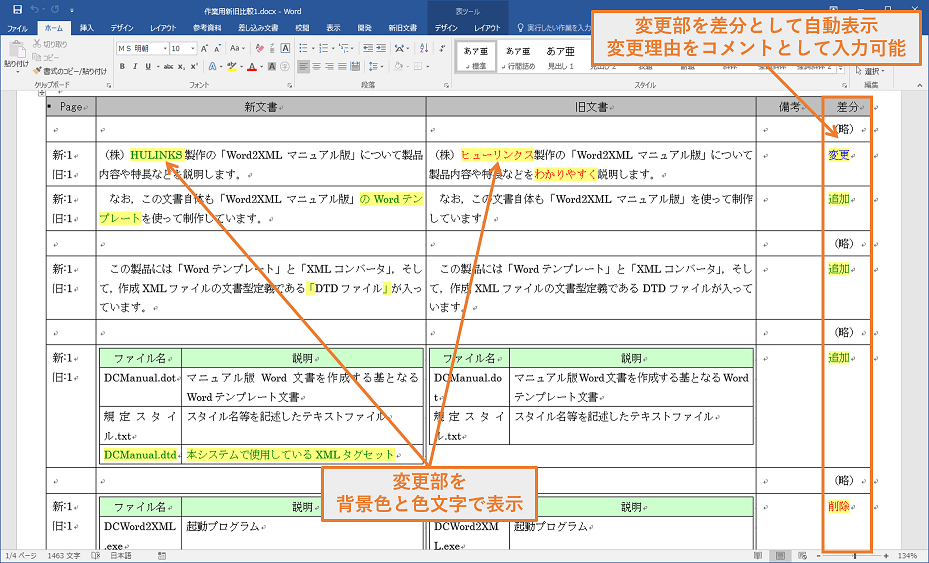Switch to Read Mode view in status bar
Viewport: 929px width, 563px height.
point(758,556)
